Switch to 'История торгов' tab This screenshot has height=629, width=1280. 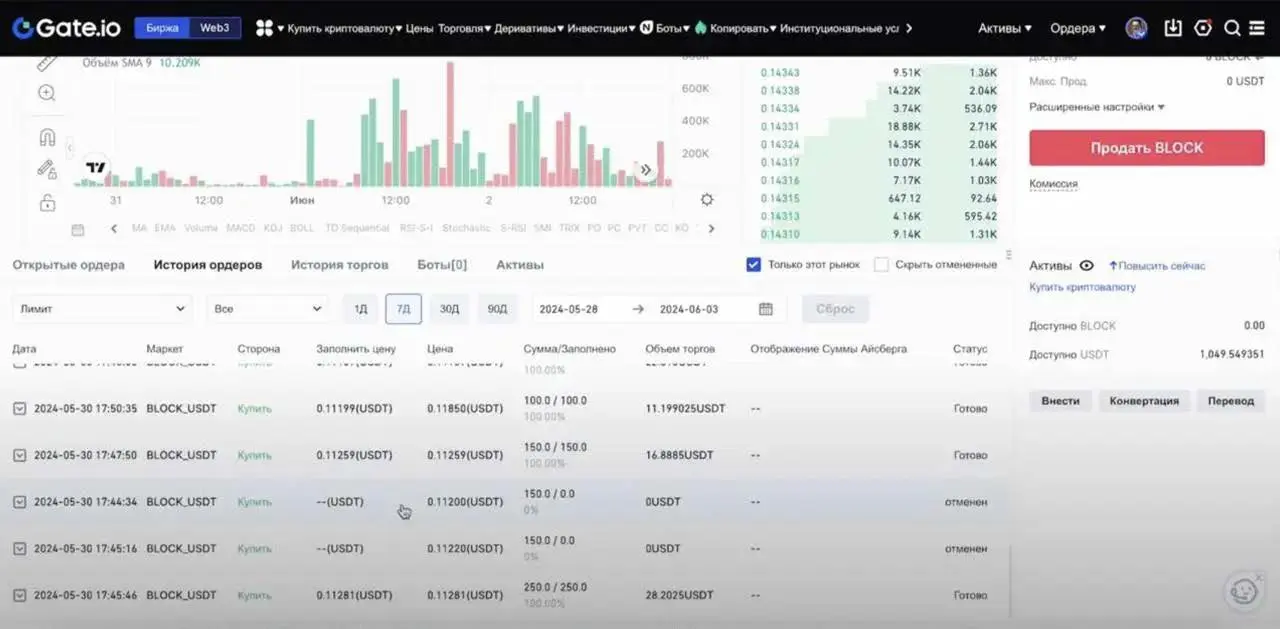[x=339, y=265]
